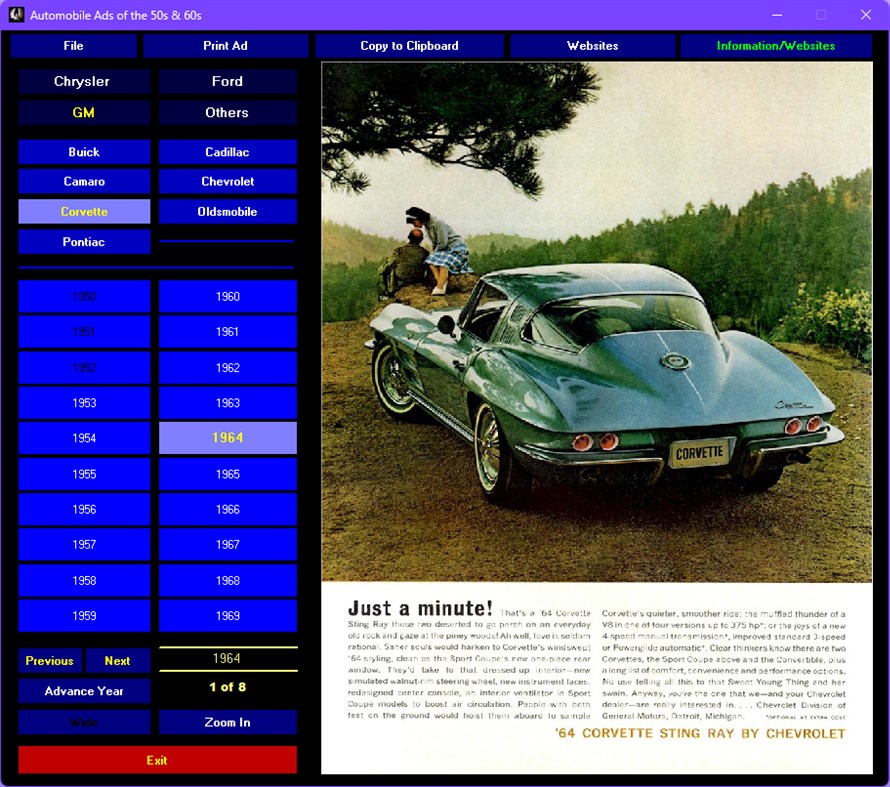Click Advance Year
The image size is (890, 787).
[x=84, y=691]
